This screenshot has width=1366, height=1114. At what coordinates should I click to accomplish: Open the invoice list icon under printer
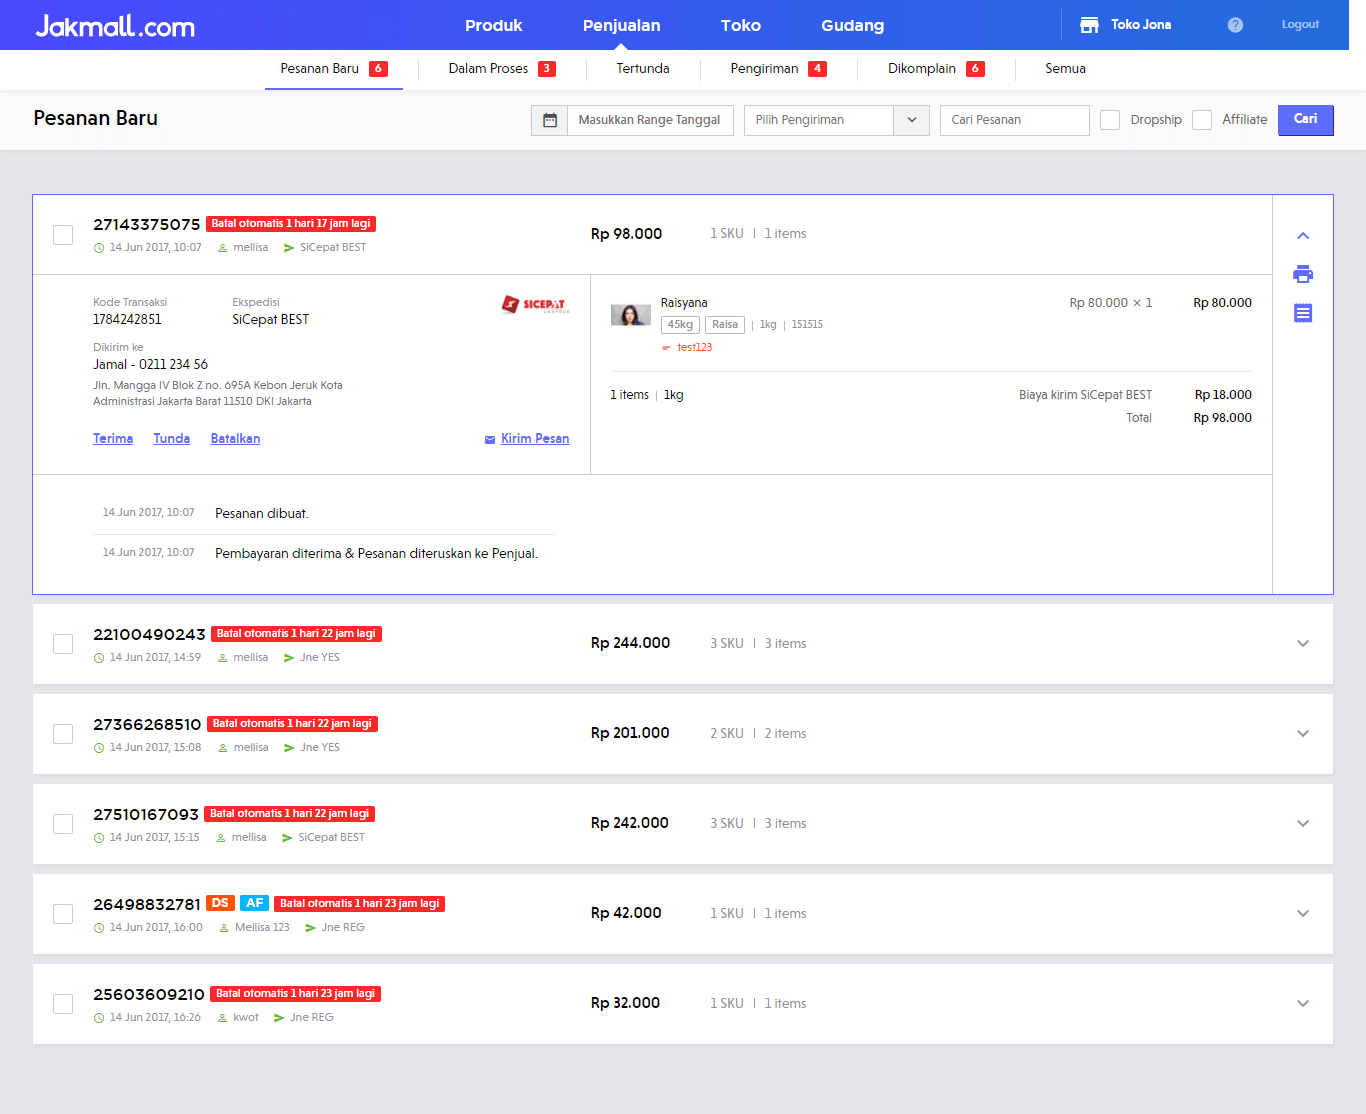pyautogui.click(x=1303, y=313)
